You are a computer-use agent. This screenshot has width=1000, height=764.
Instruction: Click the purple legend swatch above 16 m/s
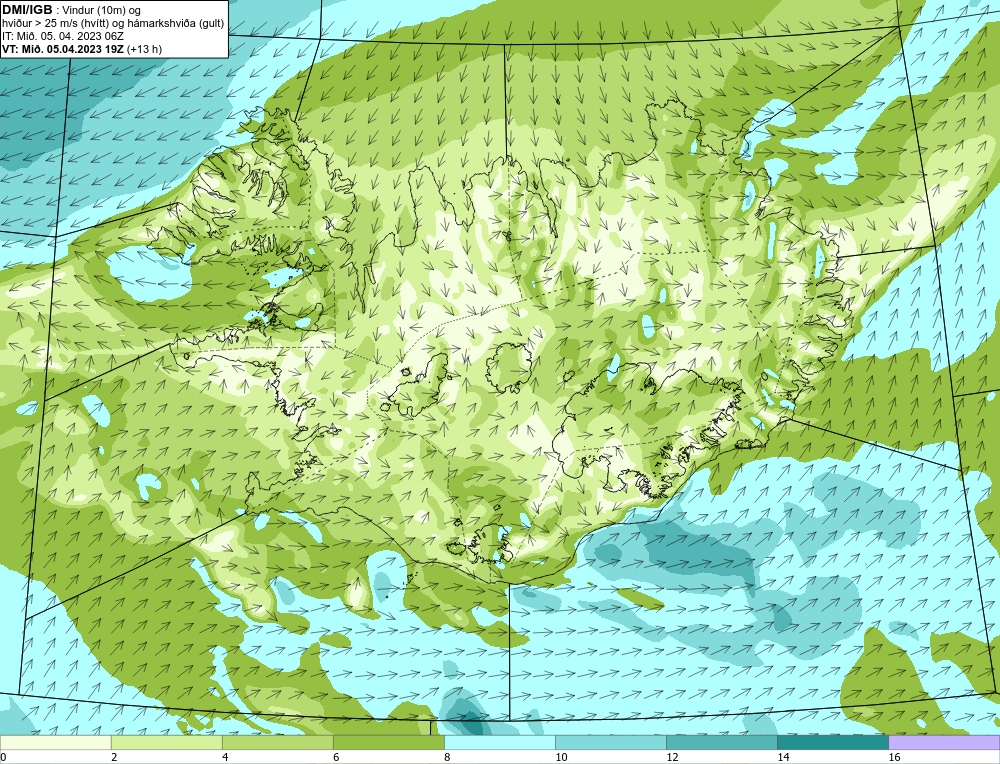pyautogui.click(x=944, y=742)
